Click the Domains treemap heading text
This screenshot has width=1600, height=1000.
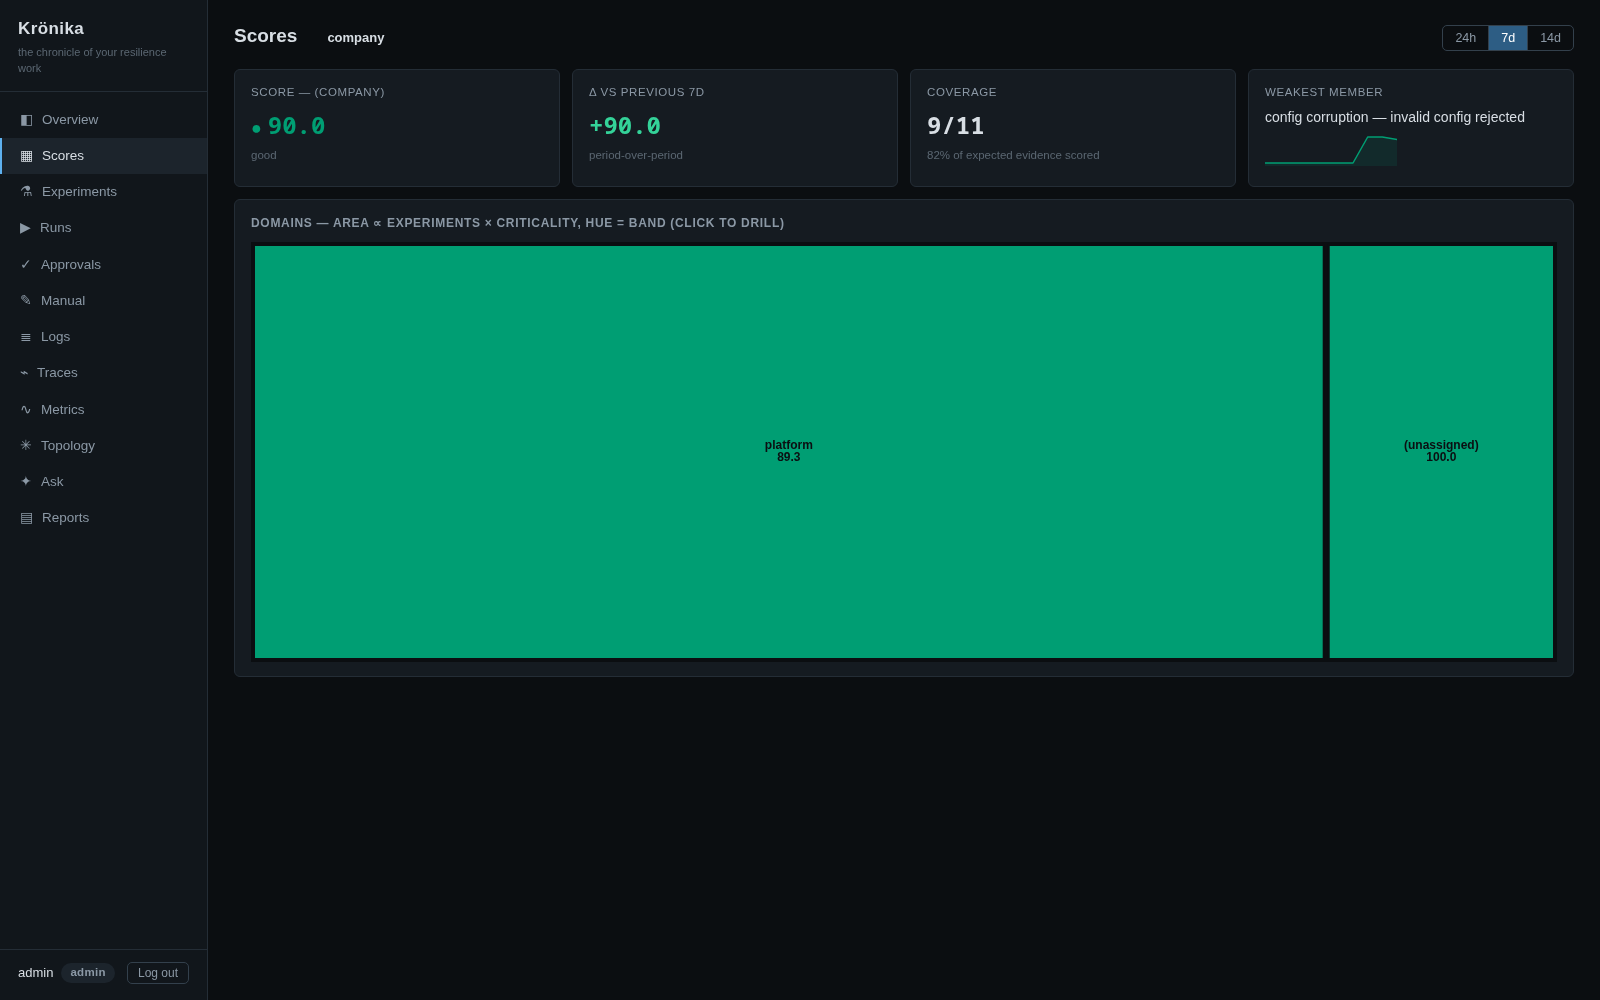tap(518, 223)
